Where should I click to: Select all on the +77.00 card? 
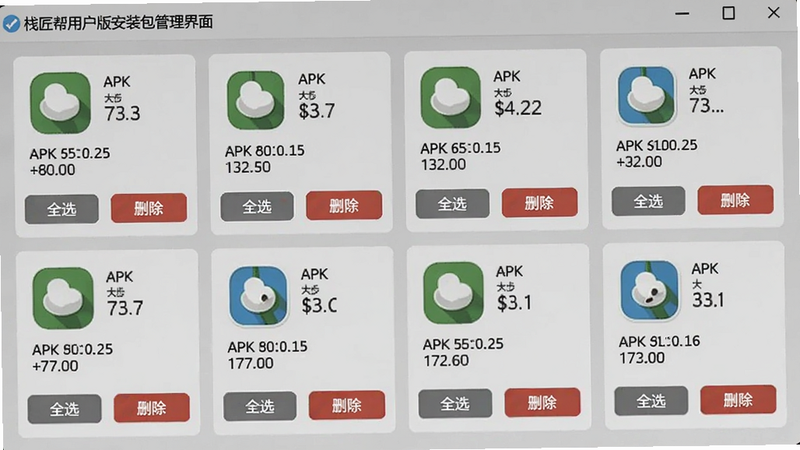(x=64, y=409)
